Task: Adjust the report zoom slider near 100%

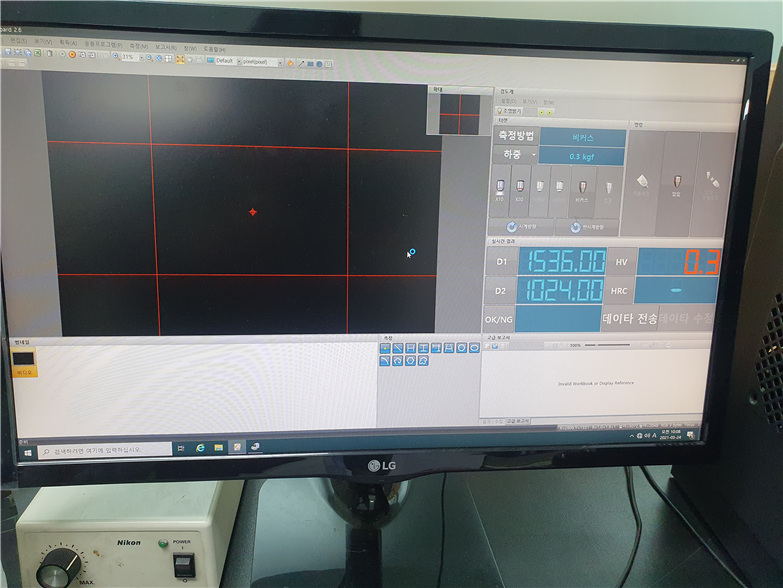Action: coord(607,344)
